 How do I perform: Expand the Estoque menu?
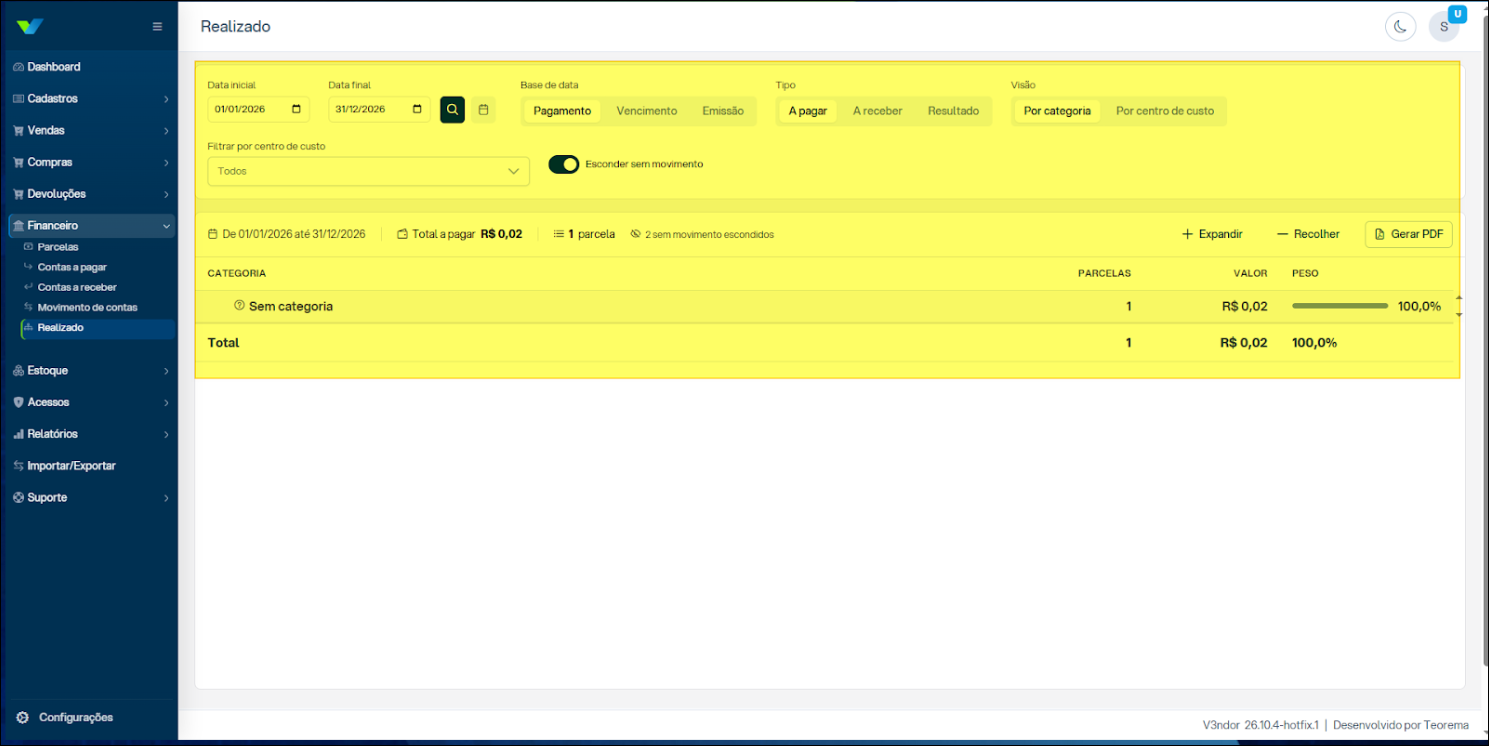(x=89, y=371)
